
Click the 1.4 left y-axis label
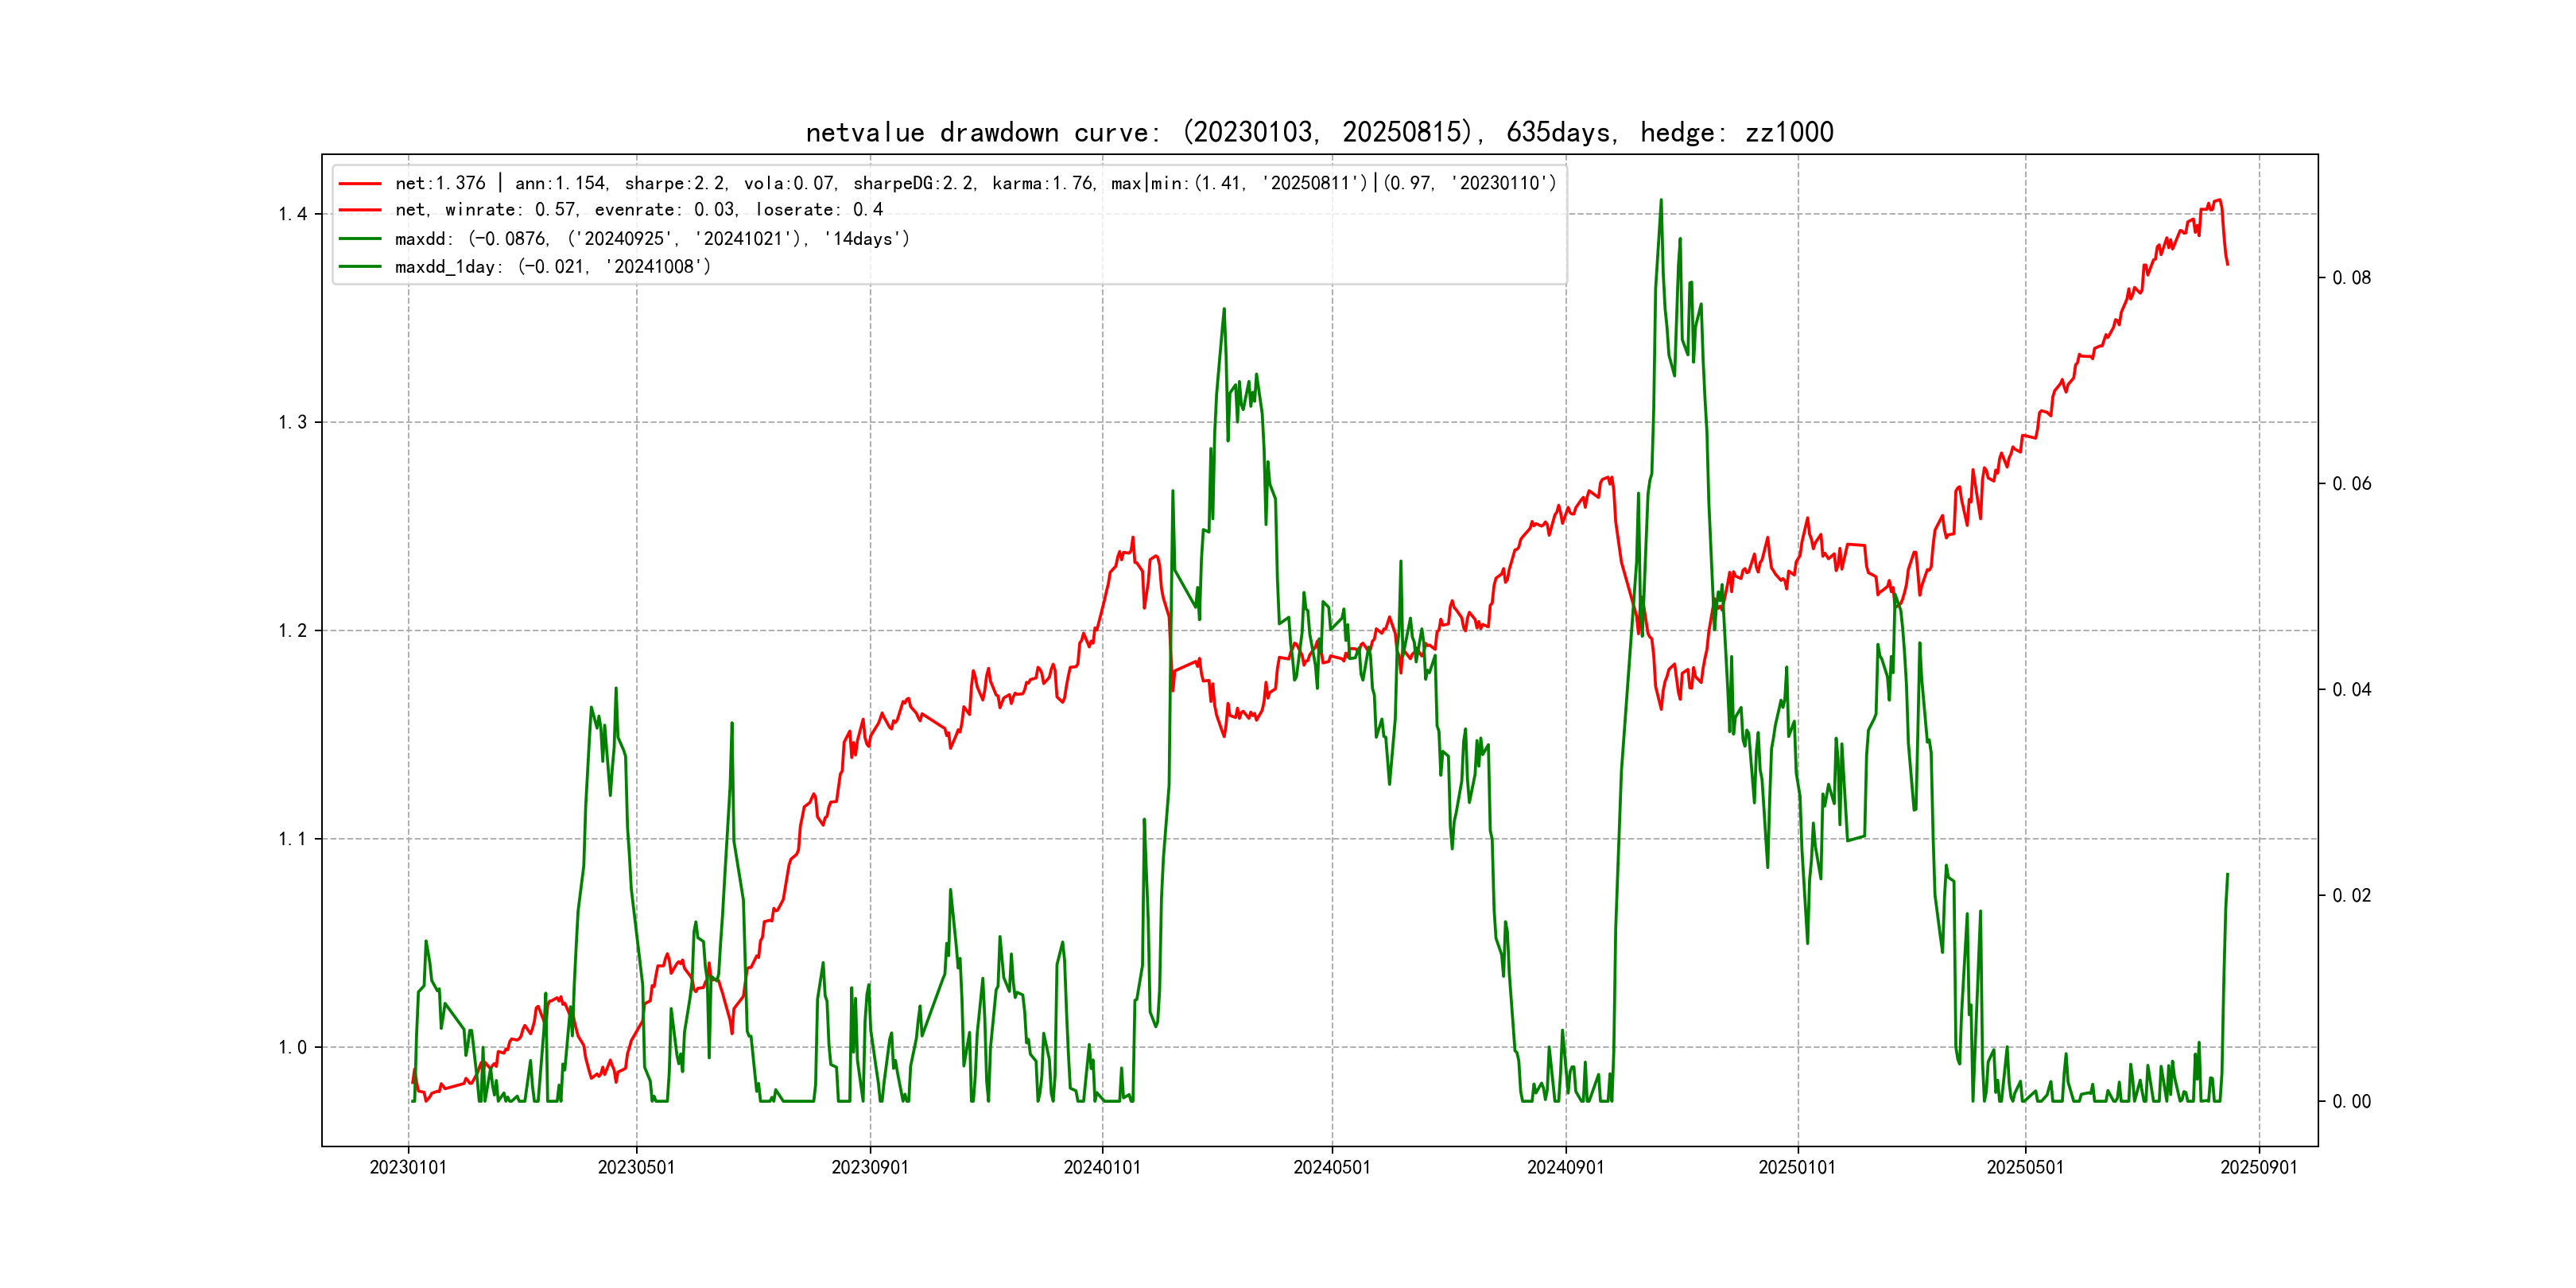point(292,214)
